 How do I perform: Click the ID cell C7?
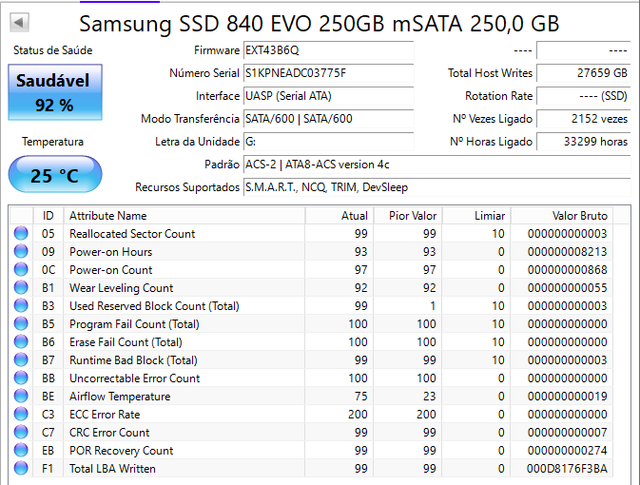[48, 432]
